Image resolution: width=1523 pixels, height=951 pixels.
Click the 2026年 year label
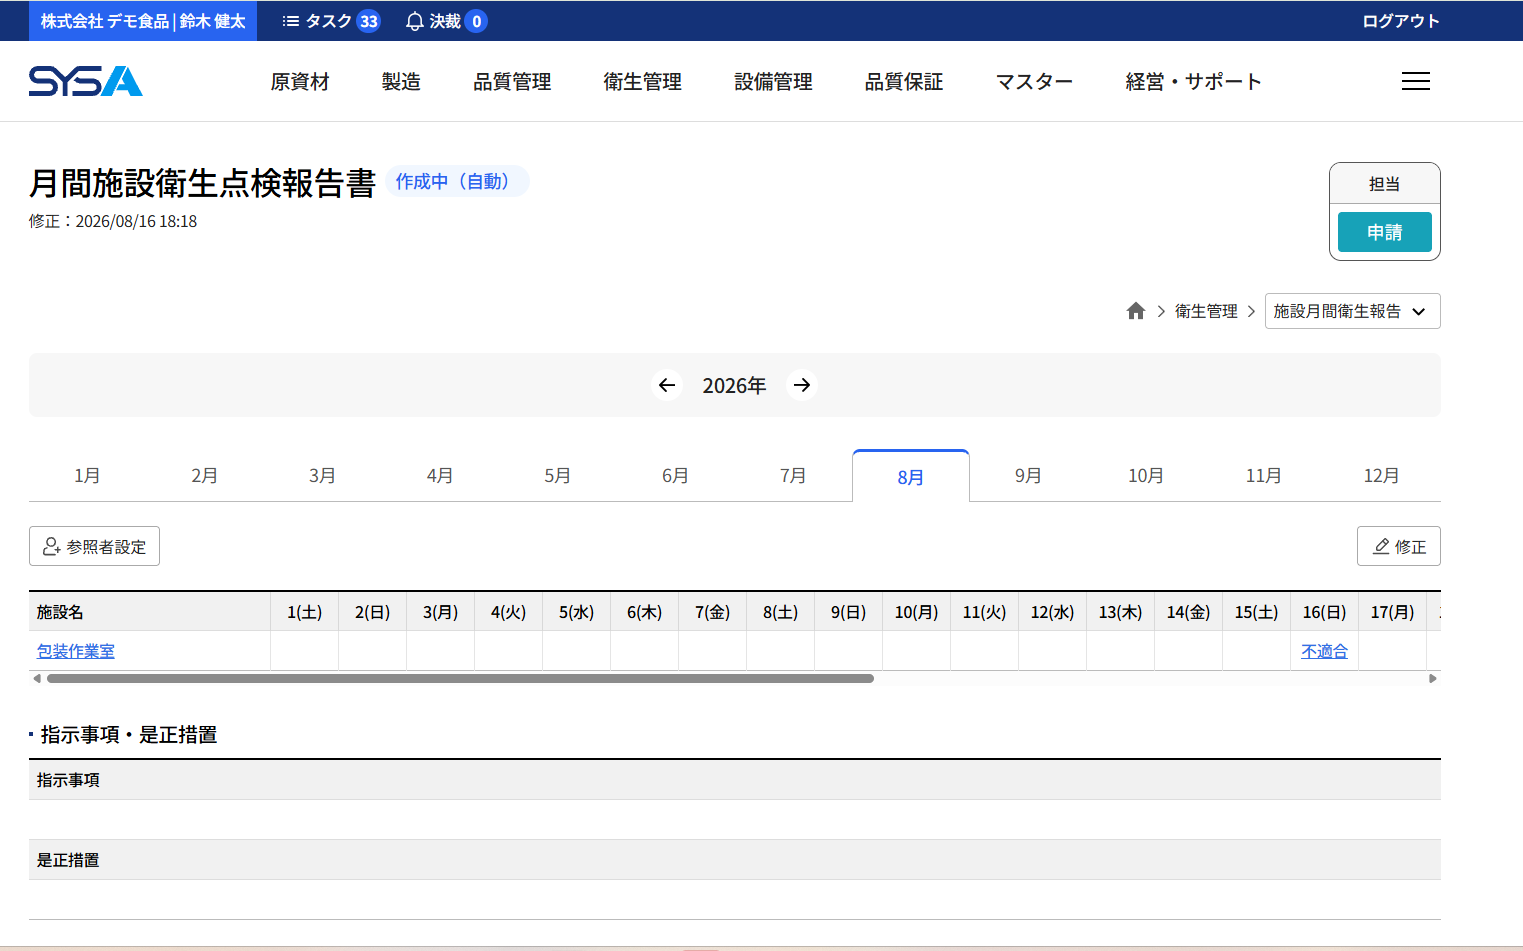(734, 386)
